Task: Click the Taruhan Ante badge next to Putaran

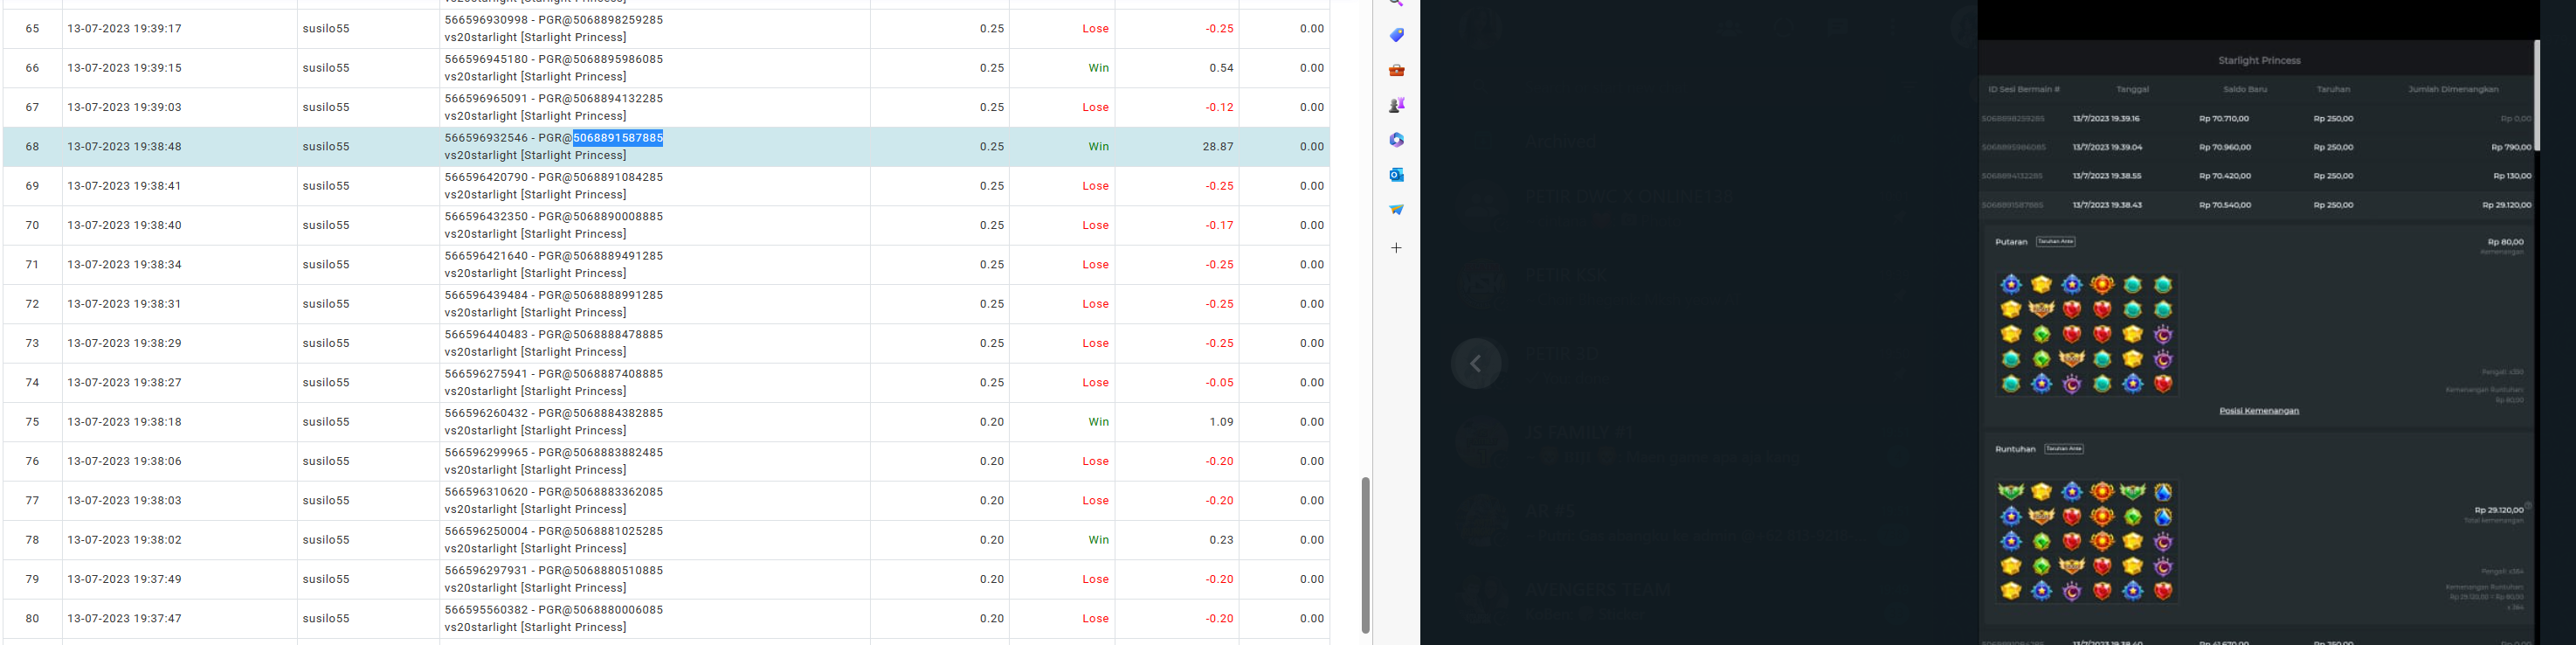Action: click(x=2056, y=242)
